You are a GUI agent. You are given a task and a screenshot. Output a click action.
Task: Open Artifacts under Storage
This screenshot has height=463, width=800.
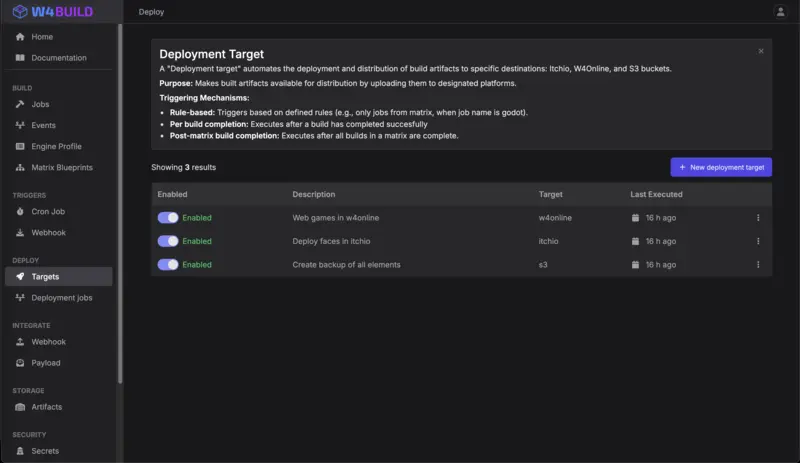coord(59,407)
